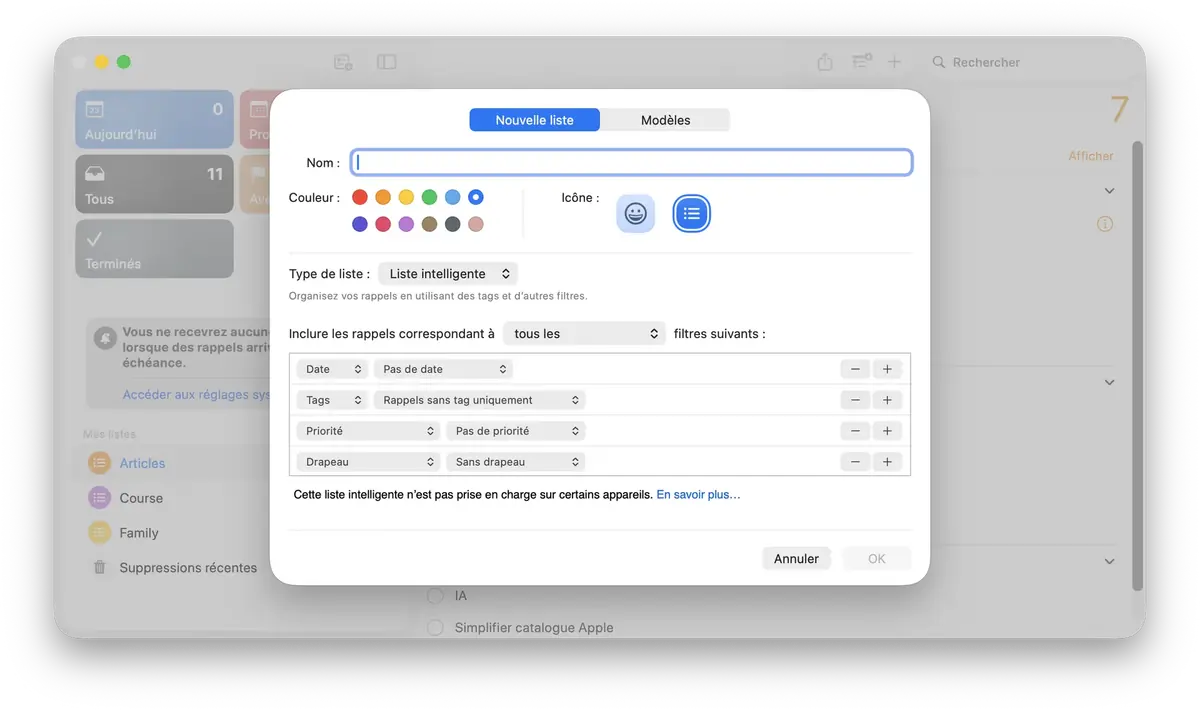
Task: Click the plus icon to add reminder
Action: (x=894, y=62)
